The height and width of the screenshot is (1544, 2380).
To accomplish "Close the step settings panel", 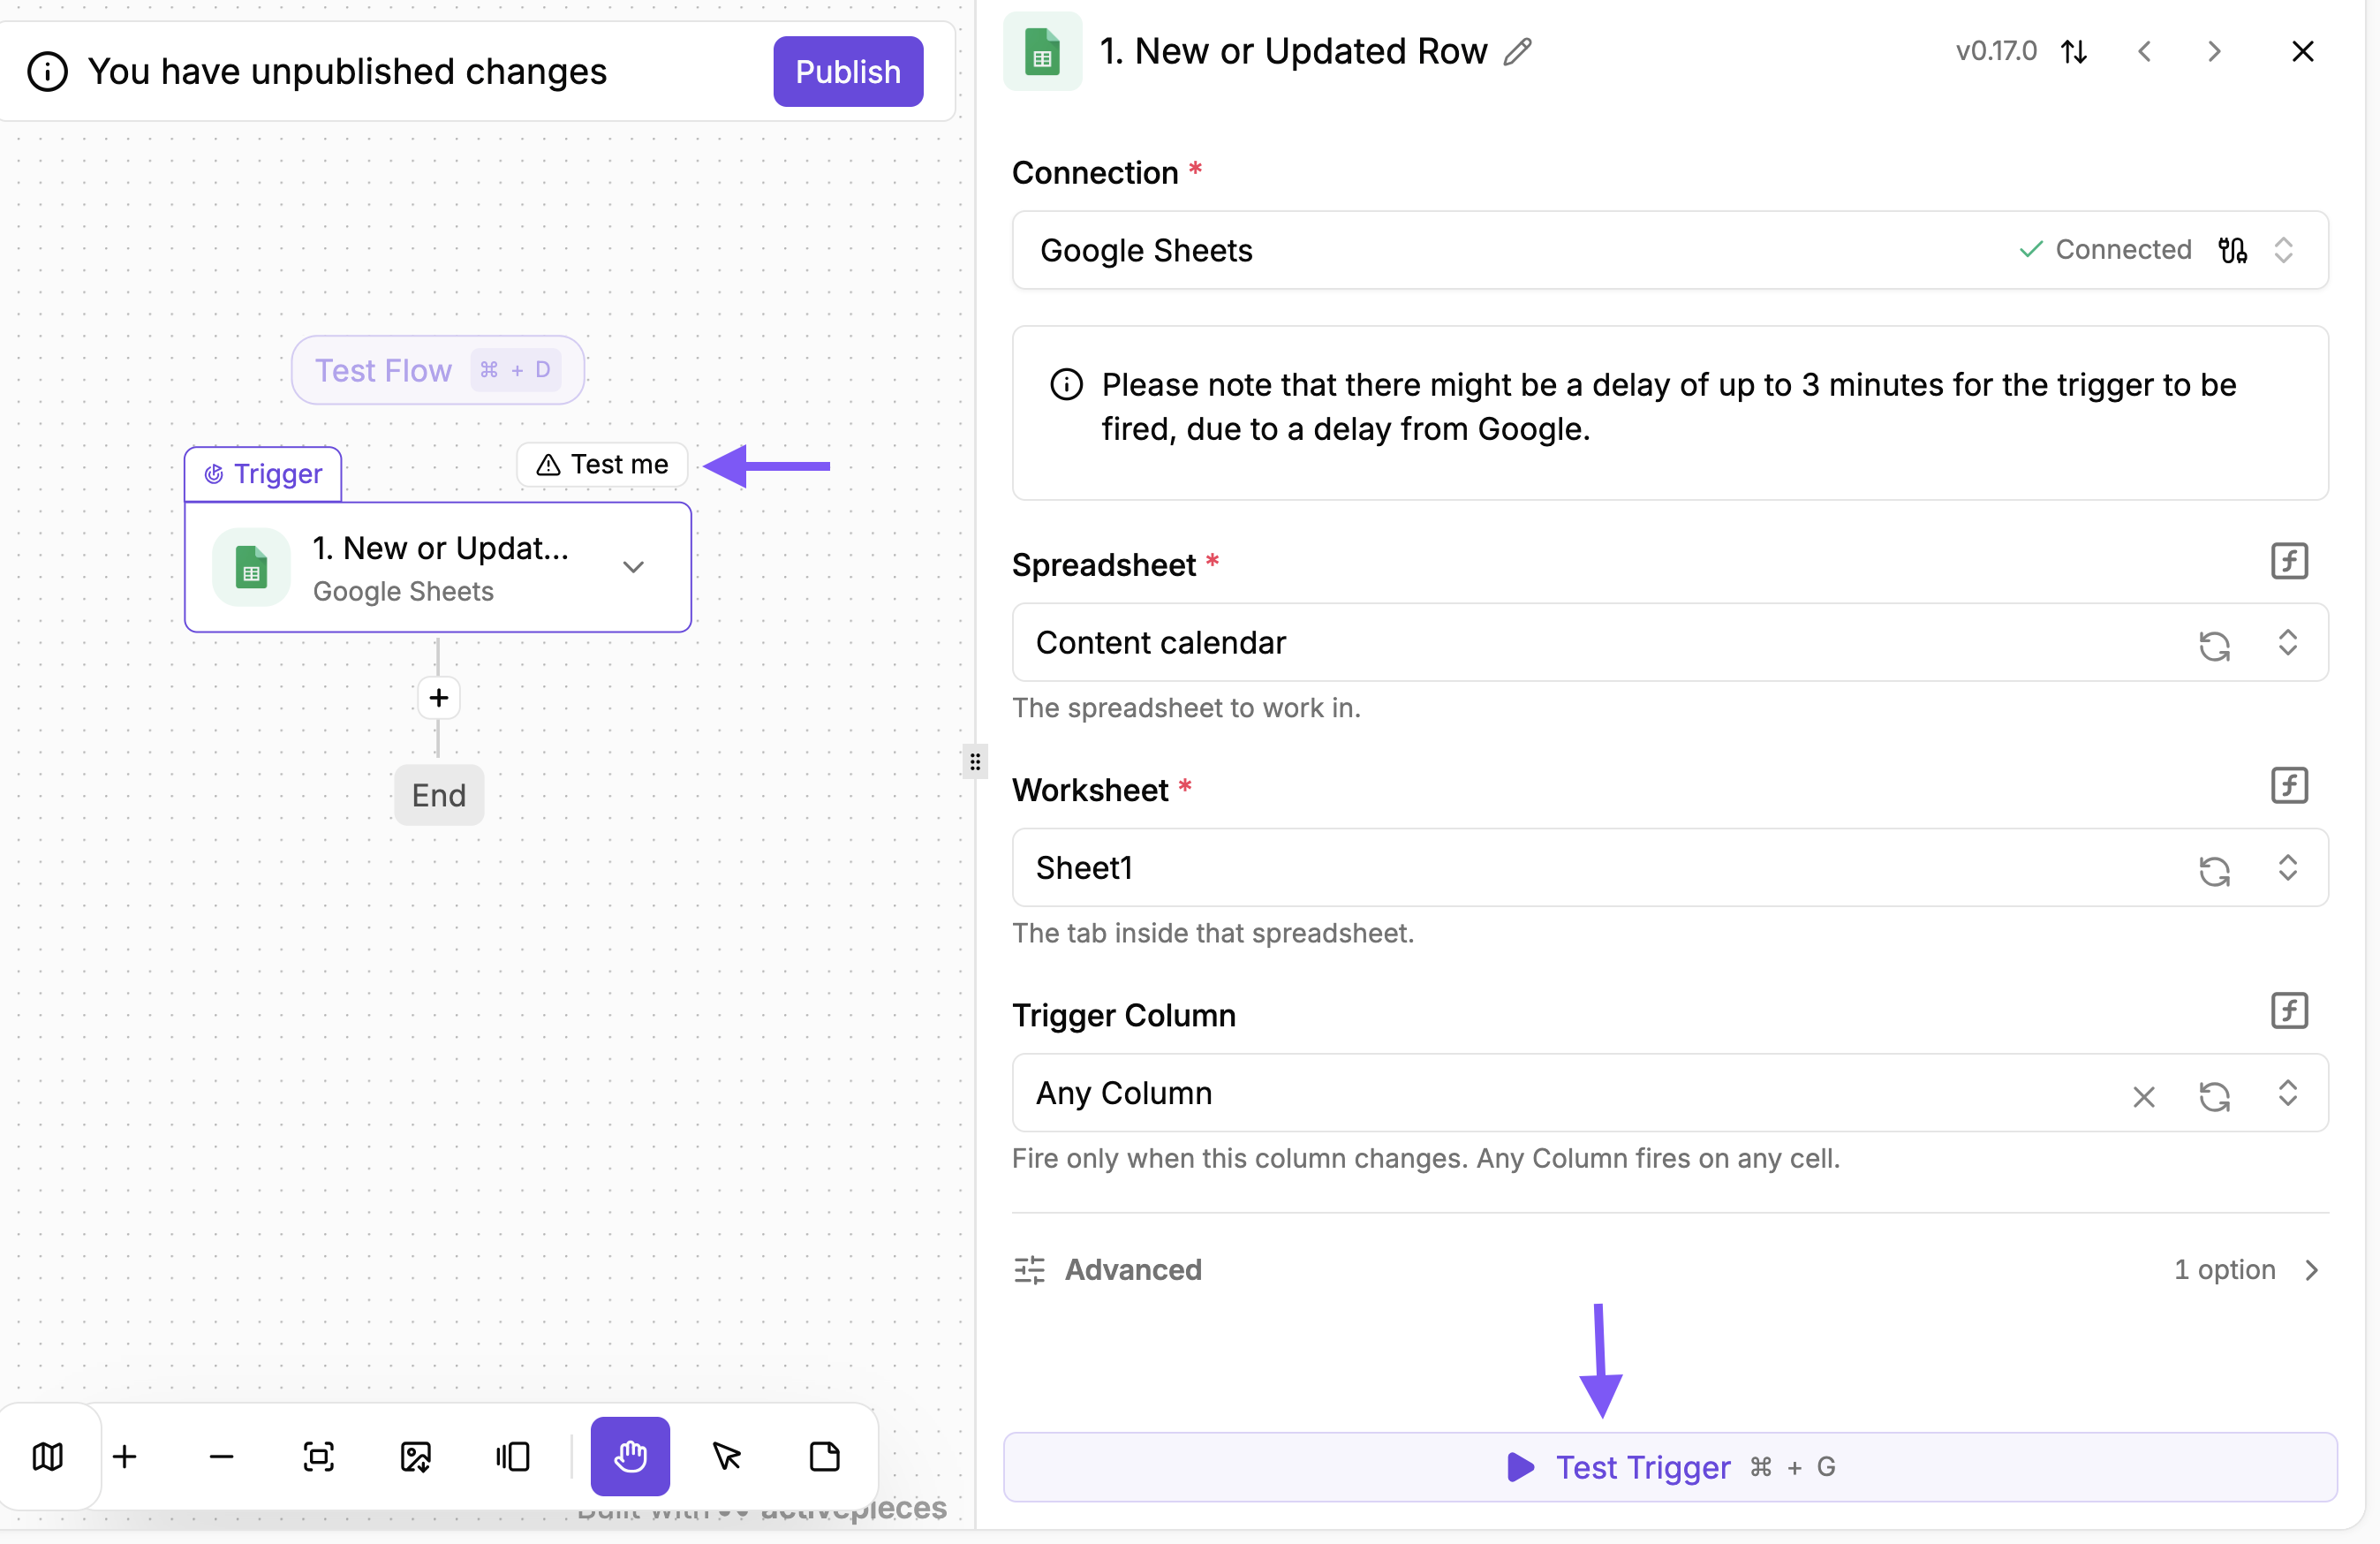I will point(2302,51).
